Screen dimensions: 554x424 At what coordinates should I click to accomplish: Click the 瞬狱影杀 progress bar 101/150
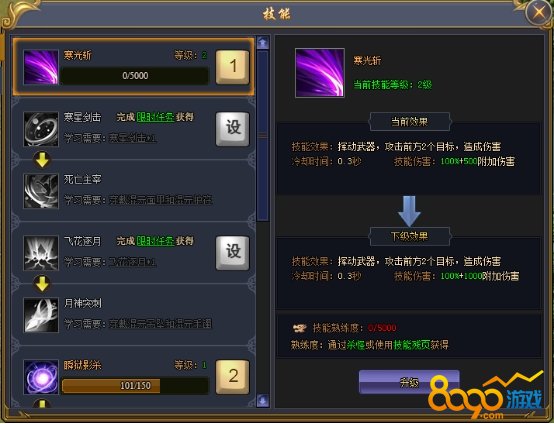click(135, 385)
